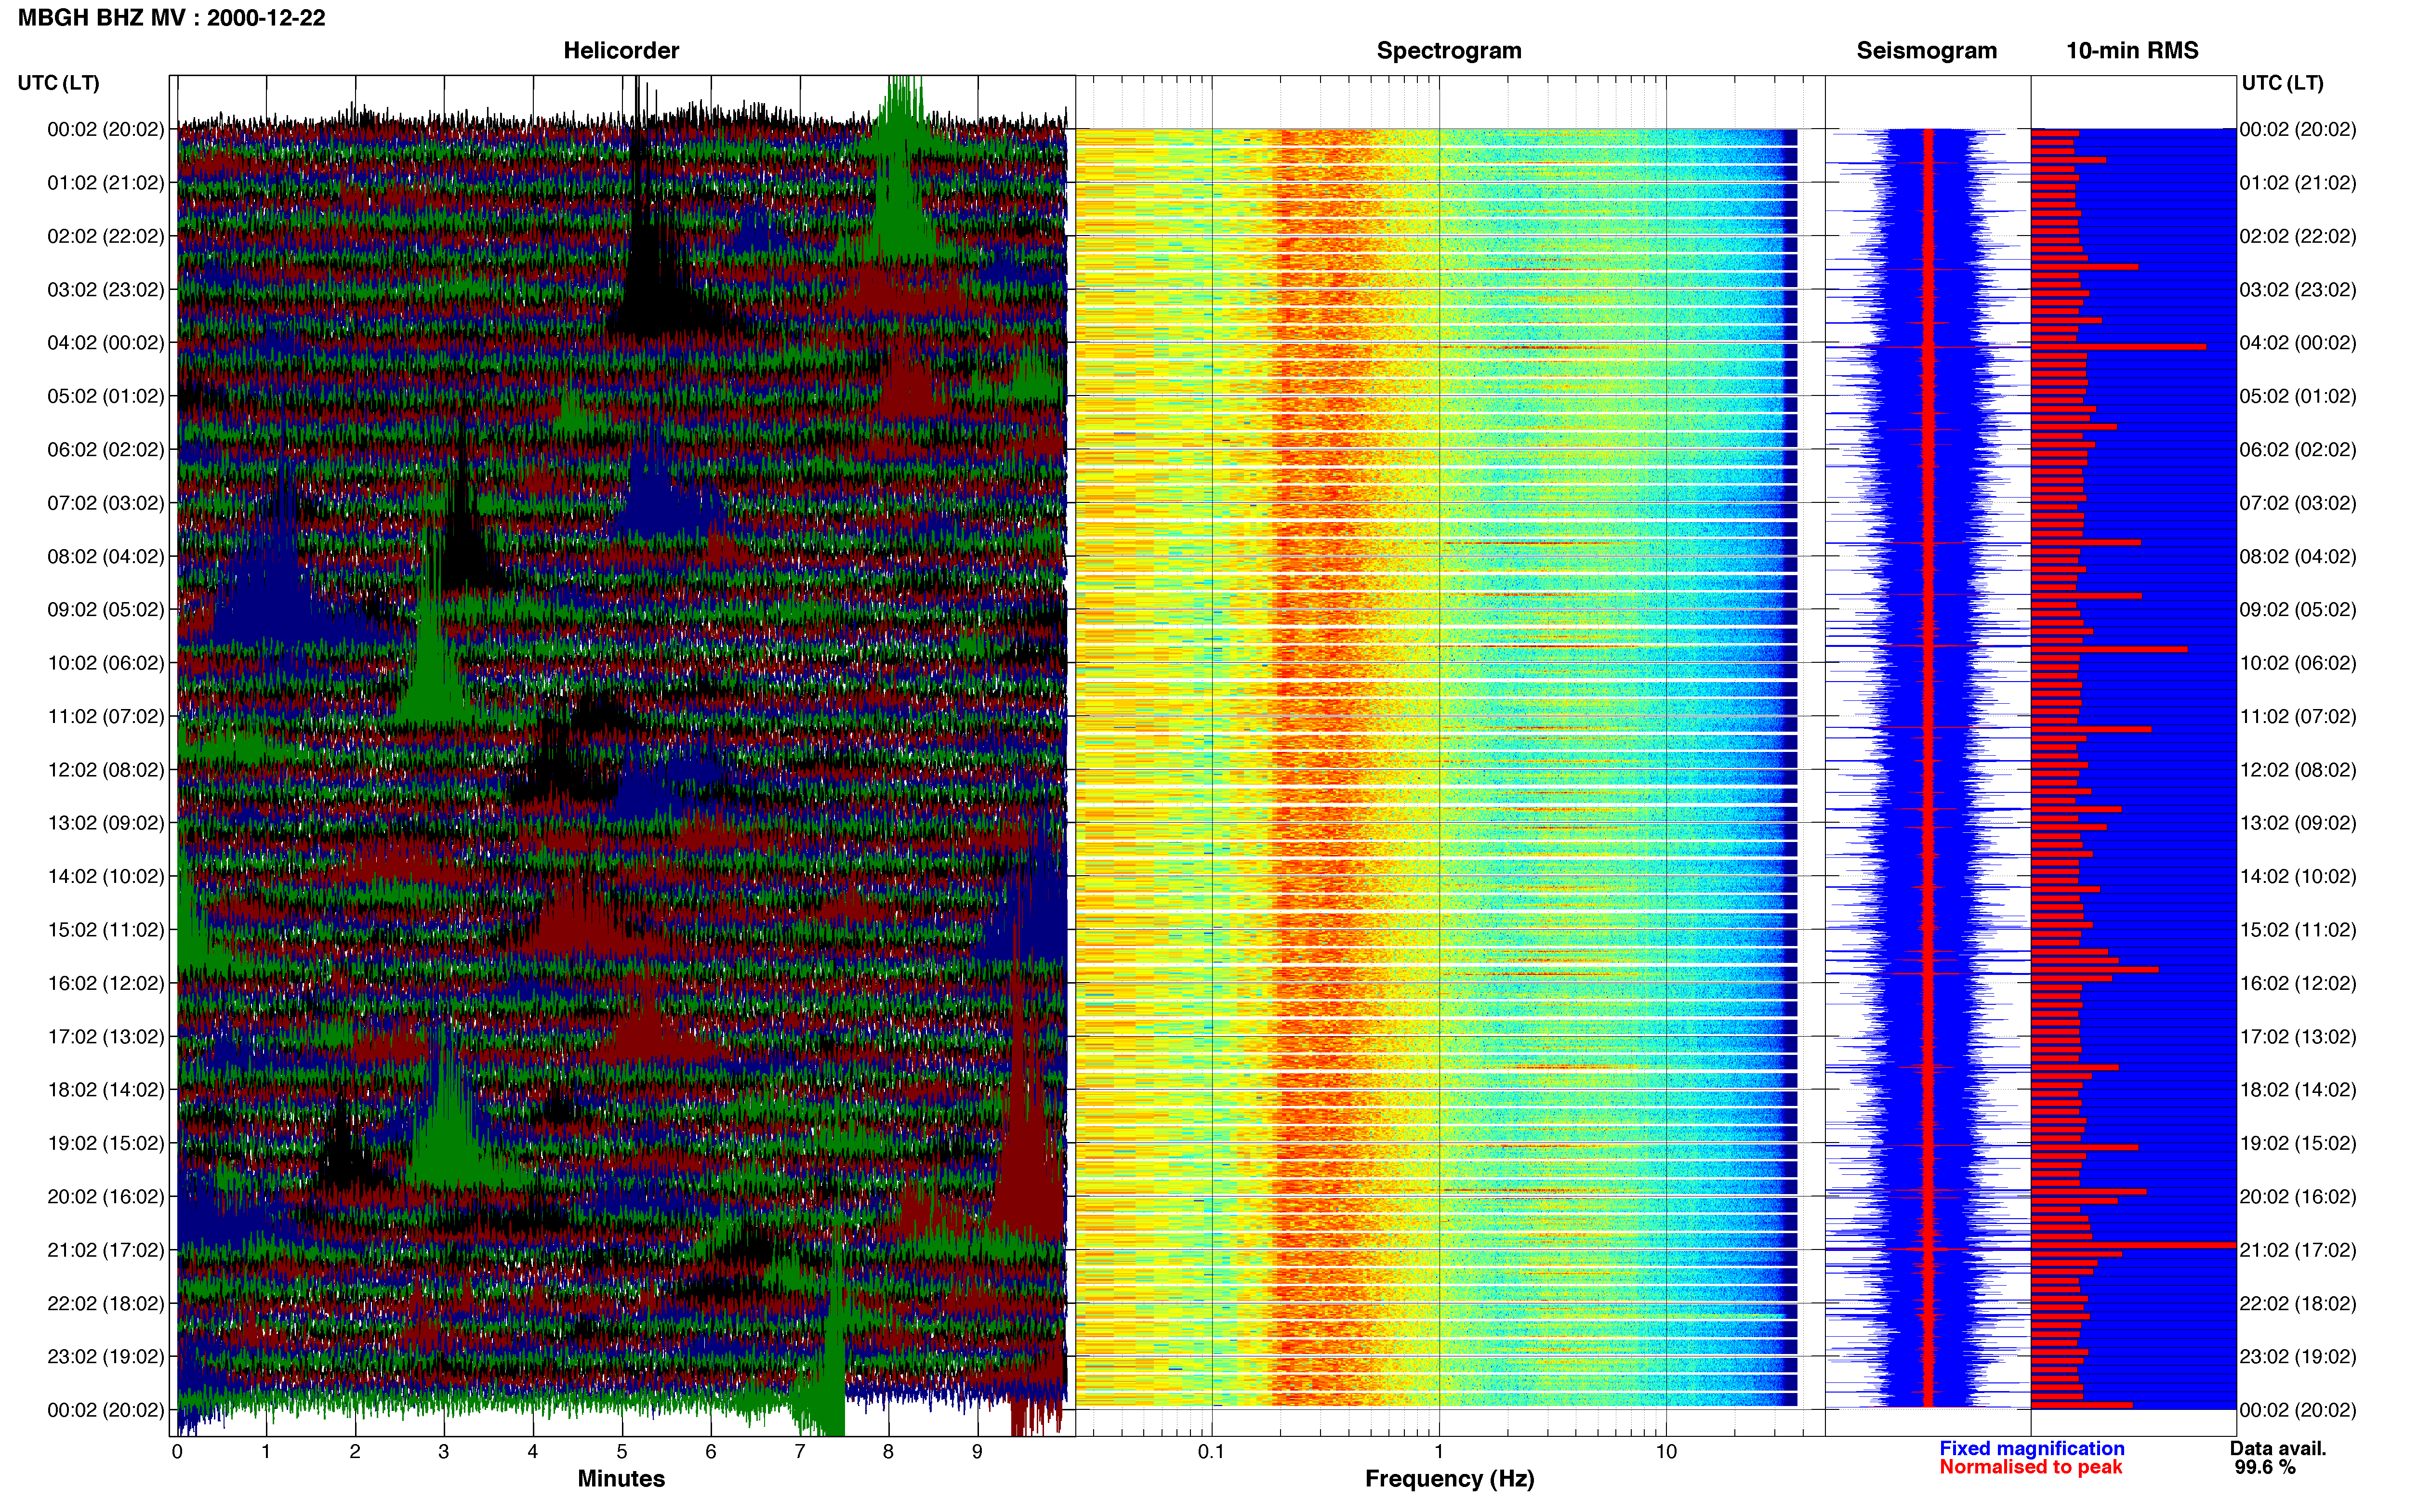Screen dimensions: 2418x1512
Task: Click the right time label '01:02 (21:02)'
Action: coord(2298,182)
